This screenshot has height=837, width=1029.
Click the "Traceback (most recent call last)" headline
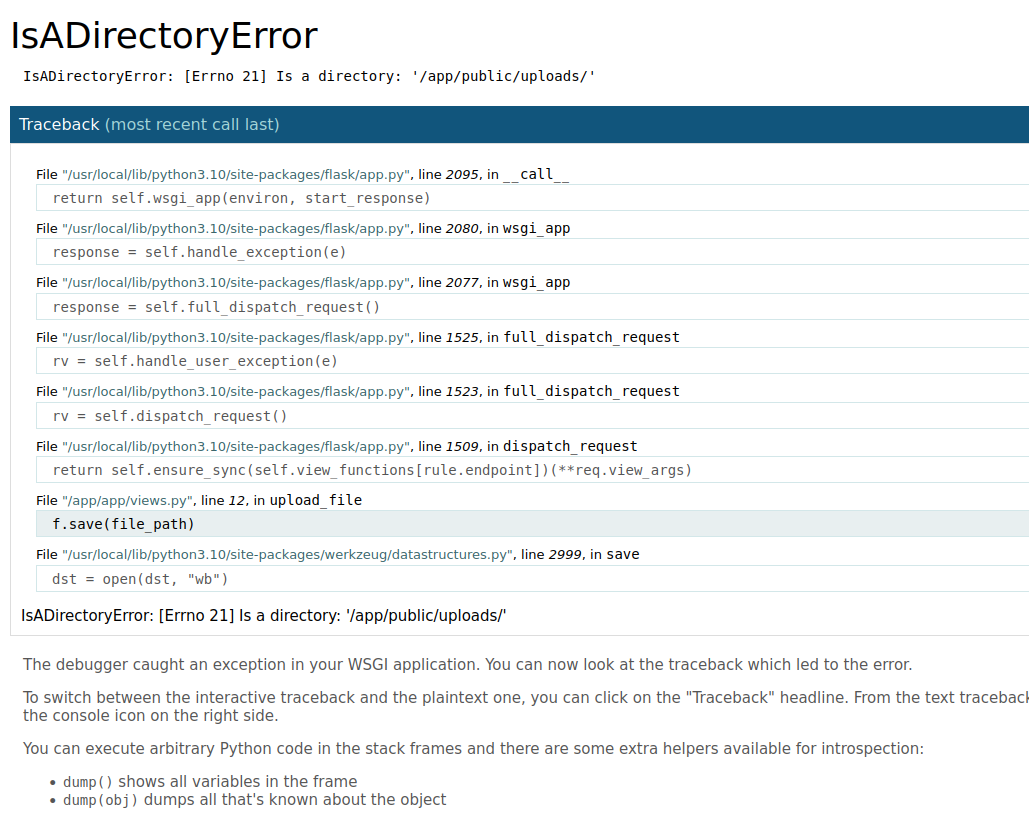[149, 125]
